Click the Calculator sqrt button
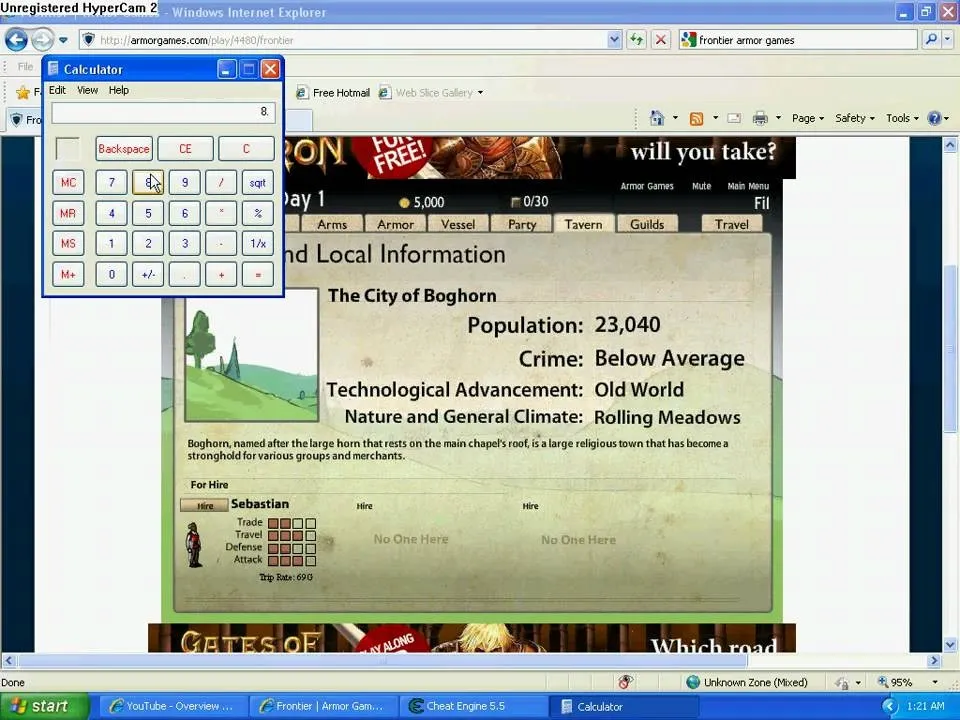 tap(258, 182)
